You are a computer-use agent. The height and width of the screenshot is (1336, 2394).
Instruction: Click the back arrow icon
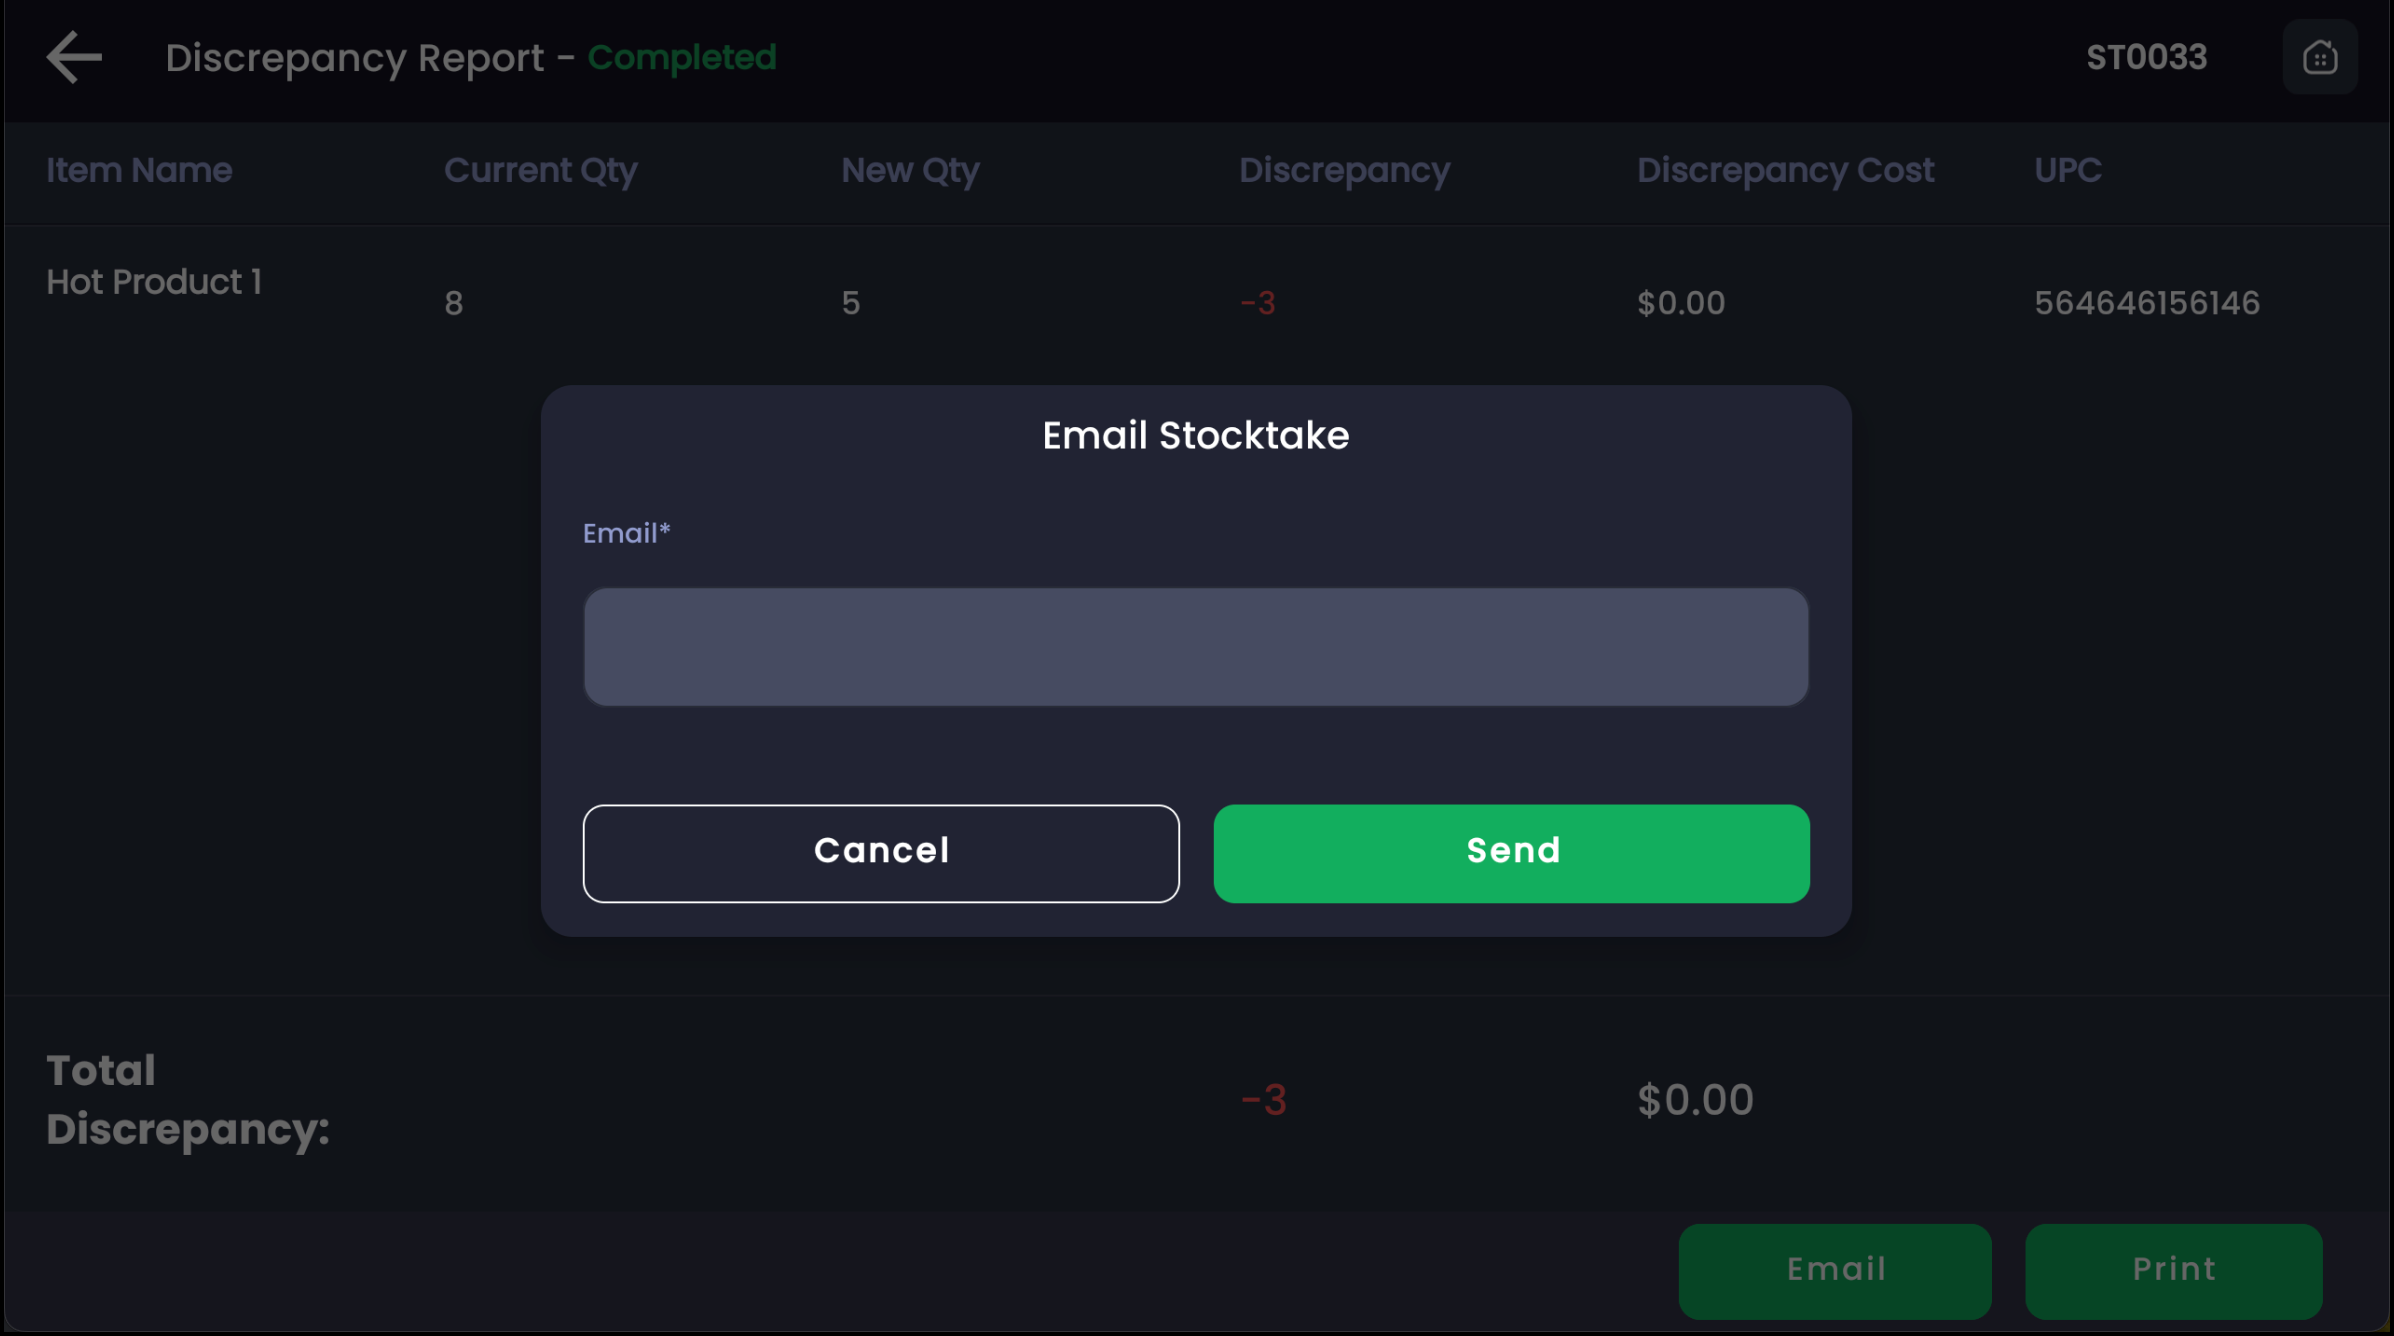point(74,57)
